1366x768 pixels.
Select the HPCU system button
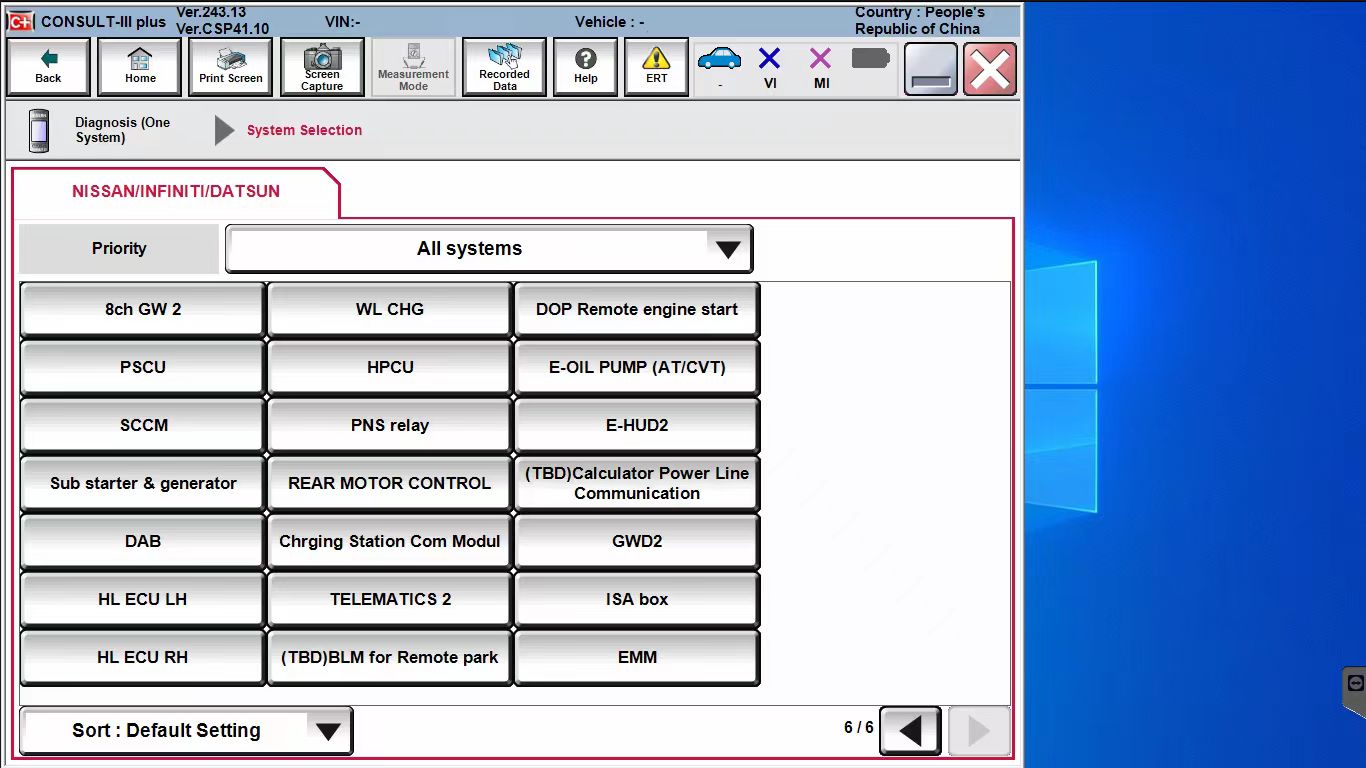click(390, 367)
